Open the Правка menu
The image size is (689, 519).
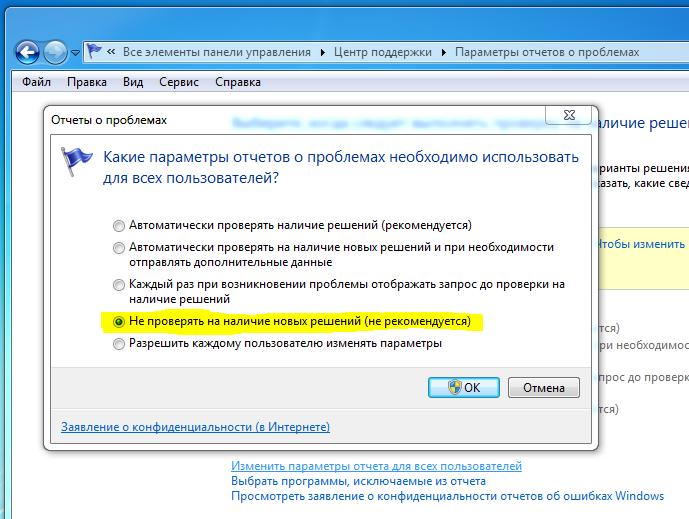87,82
